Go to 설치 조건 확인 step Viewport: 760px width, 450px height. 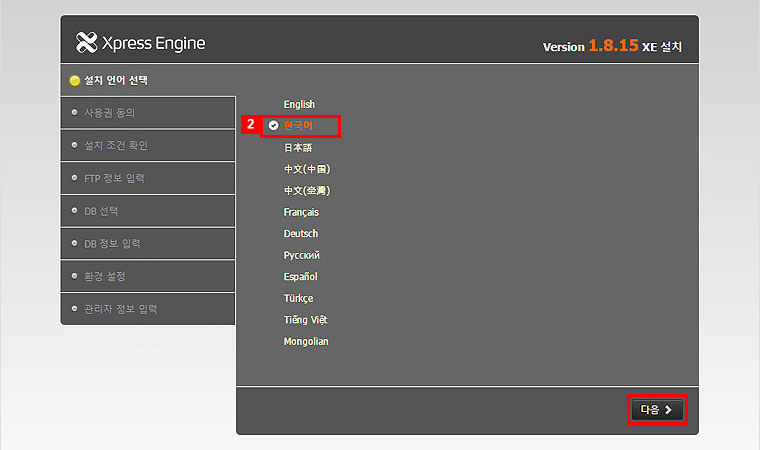[x=117, y=145]
